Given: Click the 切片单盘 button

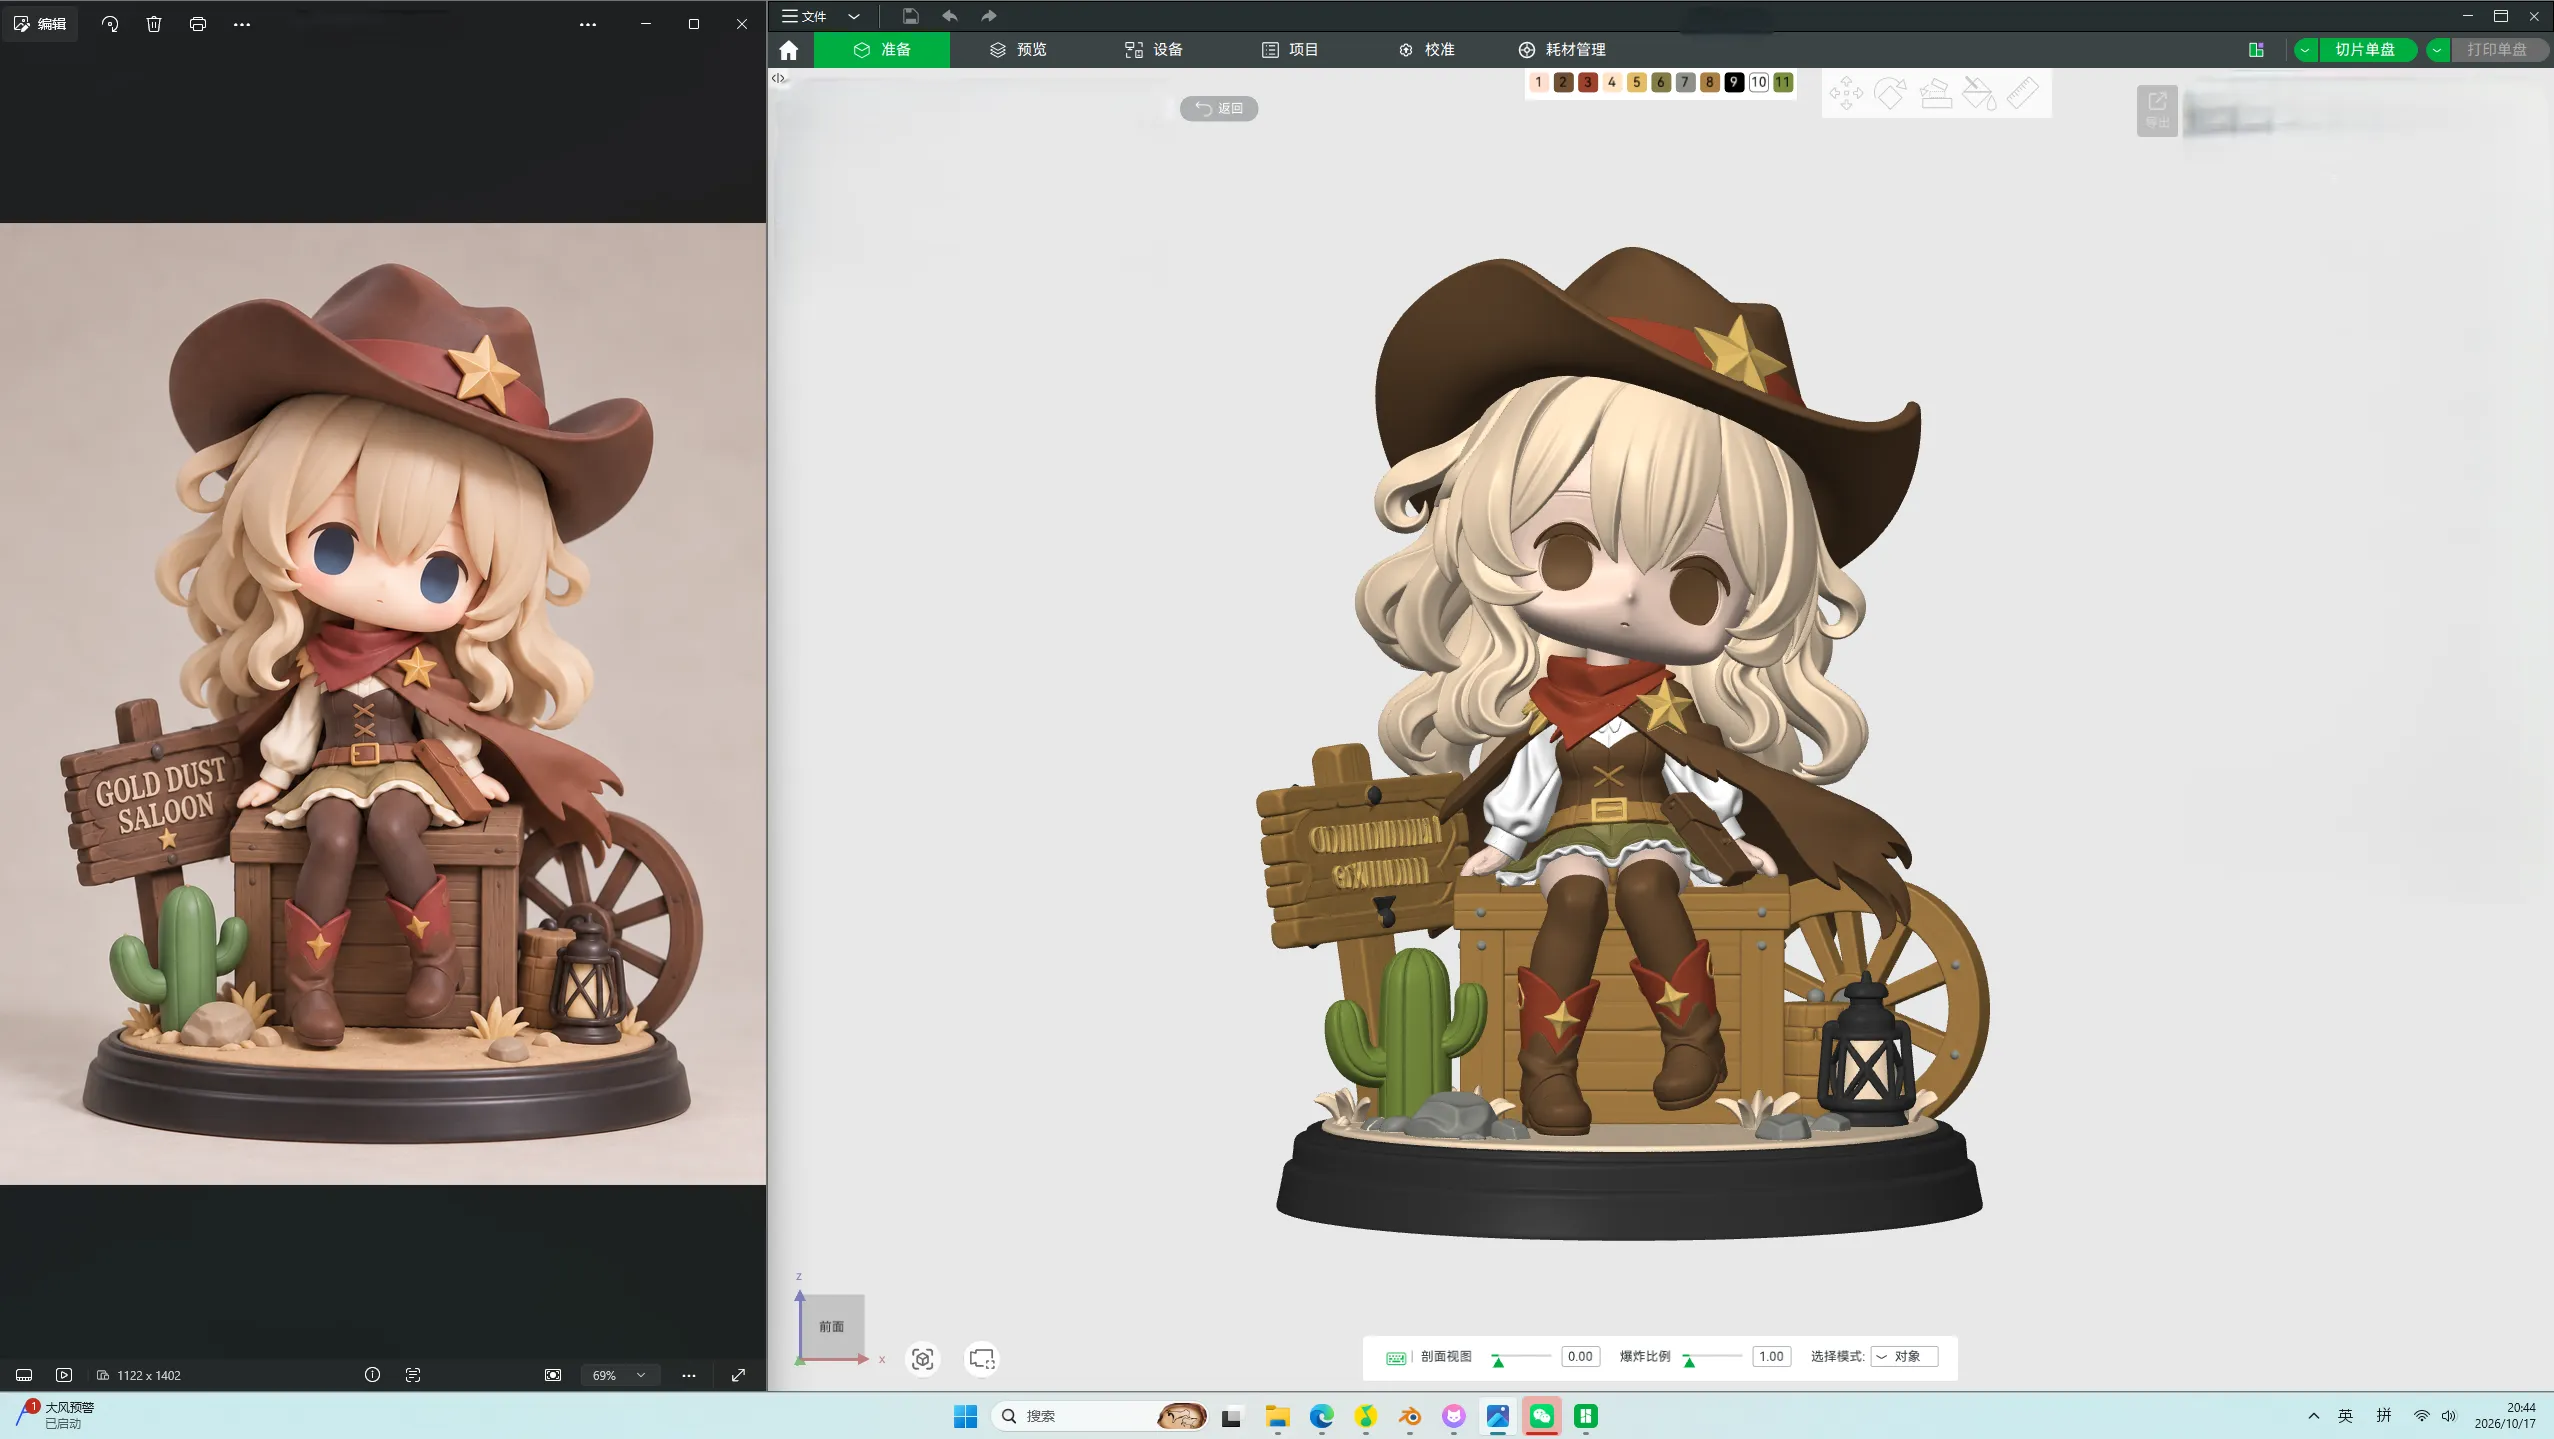Looking at the screenshot, I should [2365, 50].
